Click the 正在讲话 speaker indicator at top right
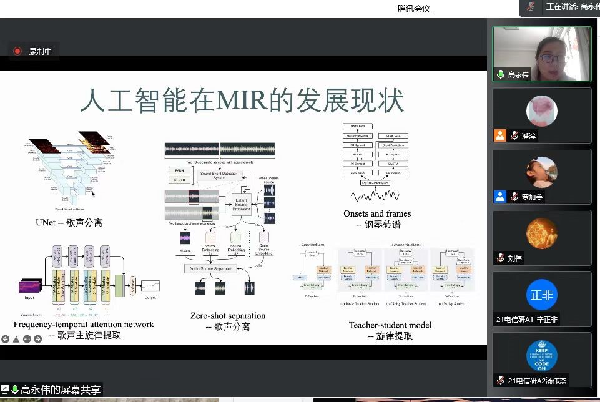This screenshot has height=402, width=600. point(562,7)
